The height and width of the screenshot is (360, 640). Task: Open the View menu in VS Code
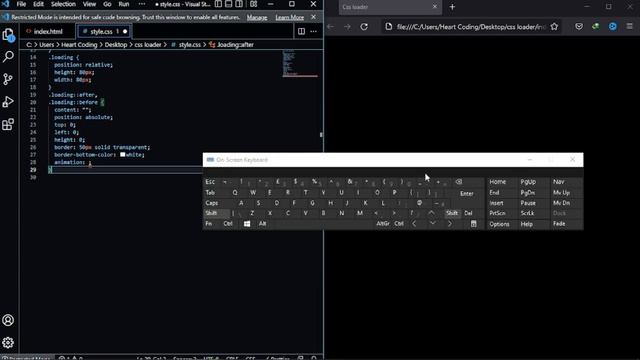click(x=89, y=4)
